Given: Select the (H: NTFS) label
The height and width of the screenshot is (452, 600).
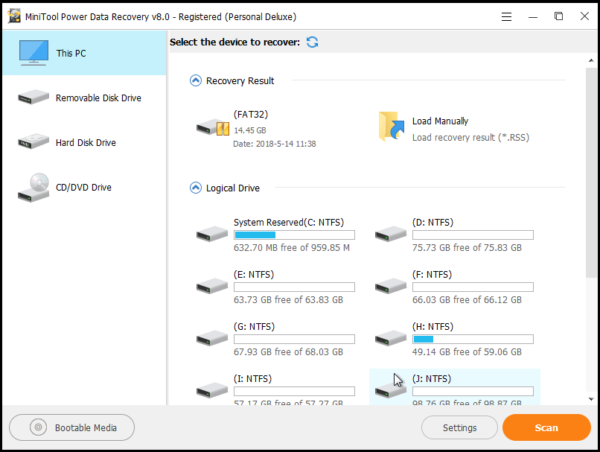Looking at the screenshot, I should coord(433,326).
